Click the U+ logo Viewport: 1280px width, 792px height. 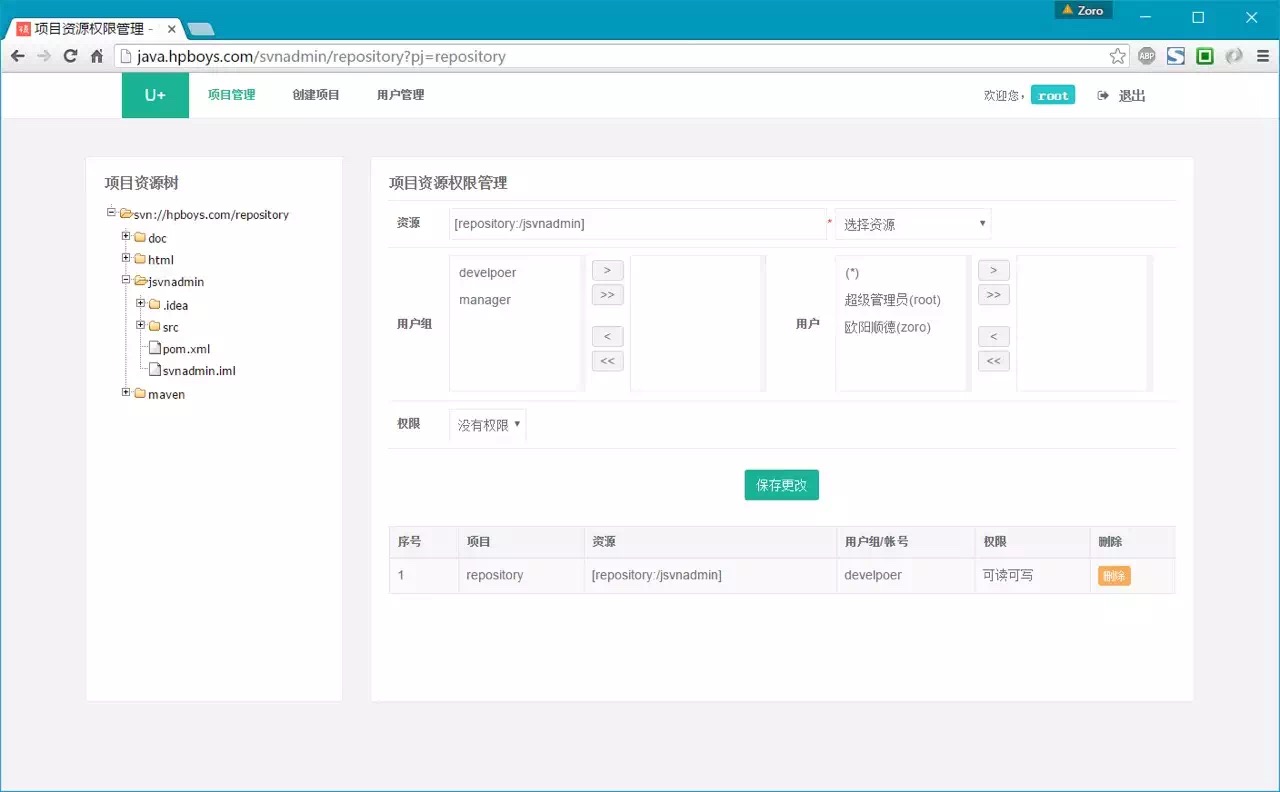pos(155,95)
